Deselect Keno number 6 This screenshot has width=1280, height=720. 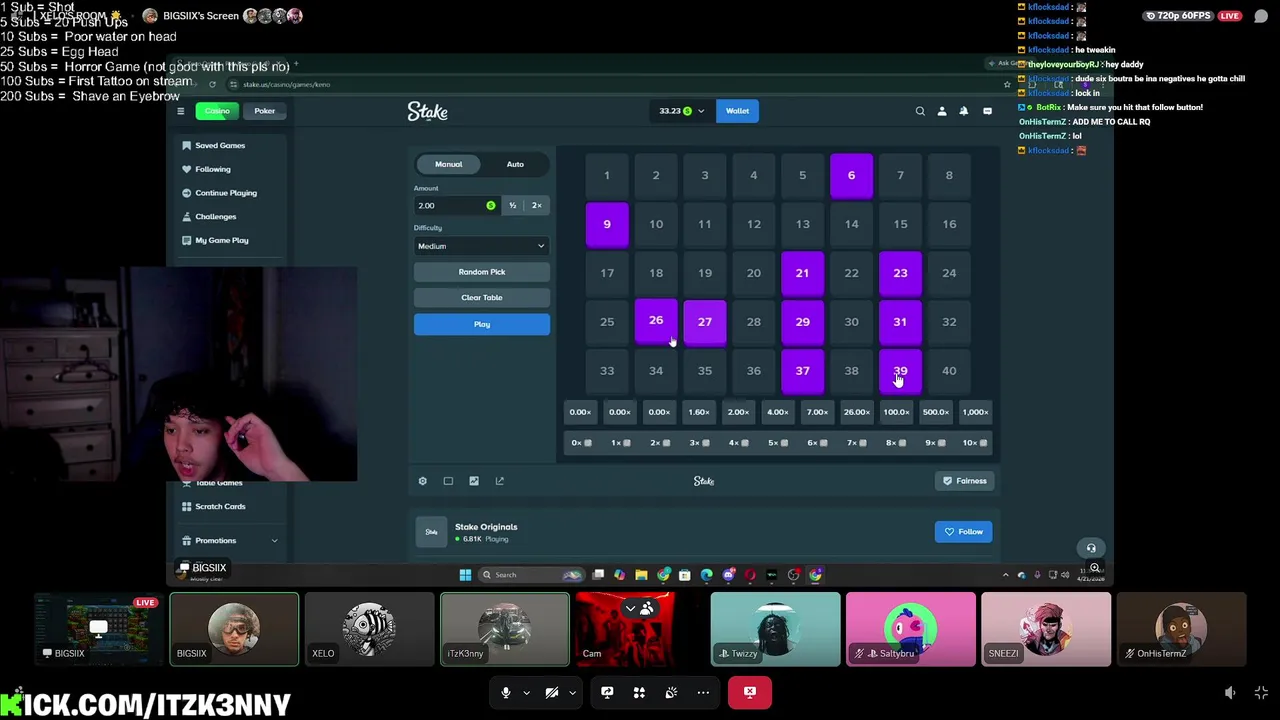click(x=851, y=176)
